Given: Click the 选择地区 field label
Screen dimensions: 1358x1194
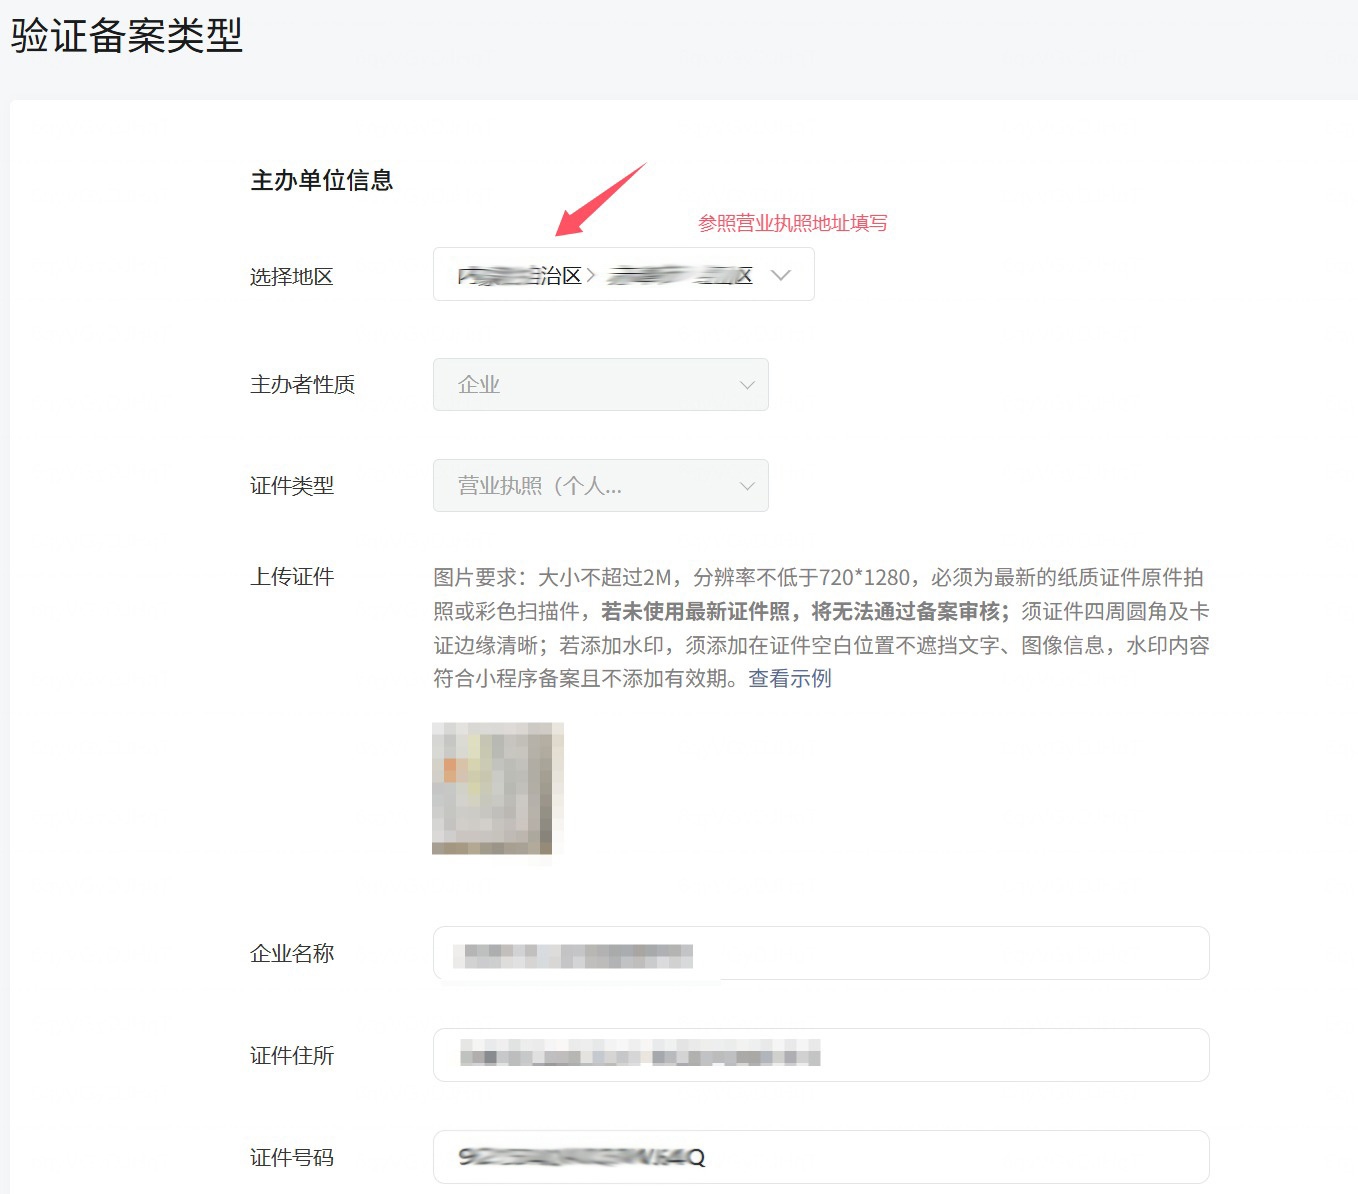Looking at the screenshot, I should [292, 277].
